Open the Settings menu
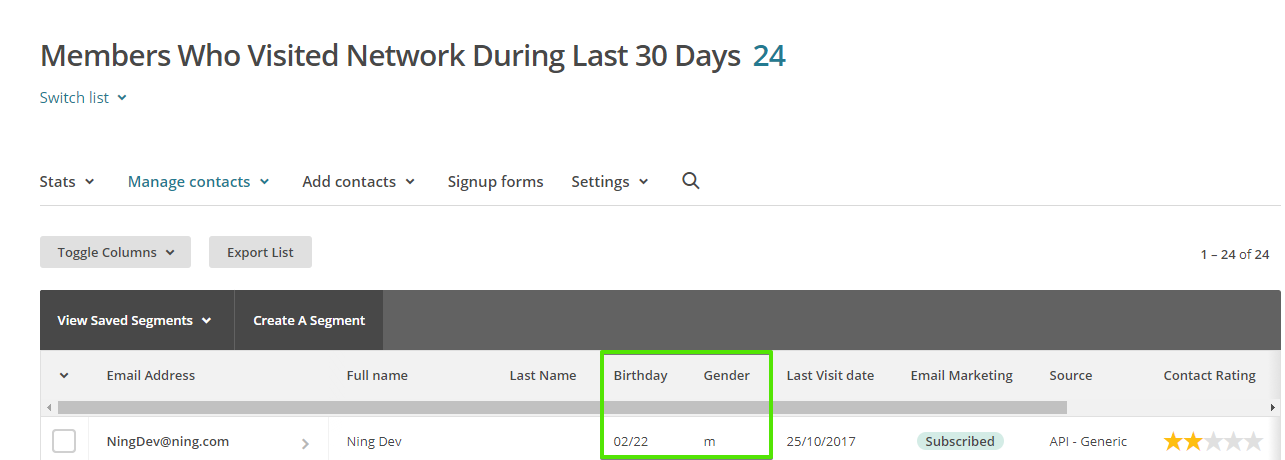Image resolution: width=1285 pixels, height=460 pixels. (610, 182)
